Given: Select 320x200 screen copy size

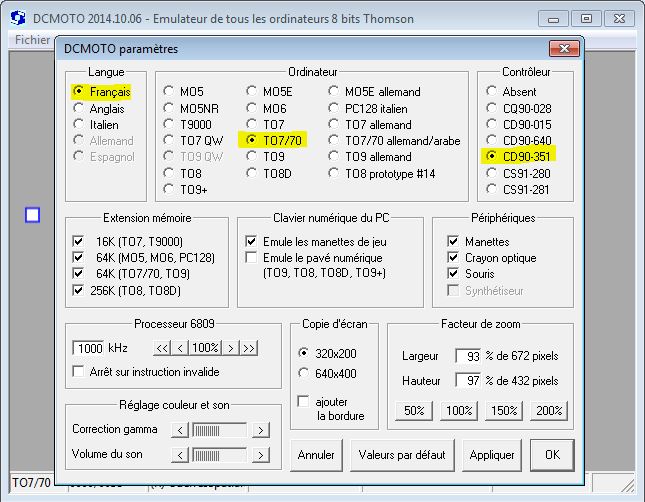Looking at the screenshot, I should pos(327,353).
